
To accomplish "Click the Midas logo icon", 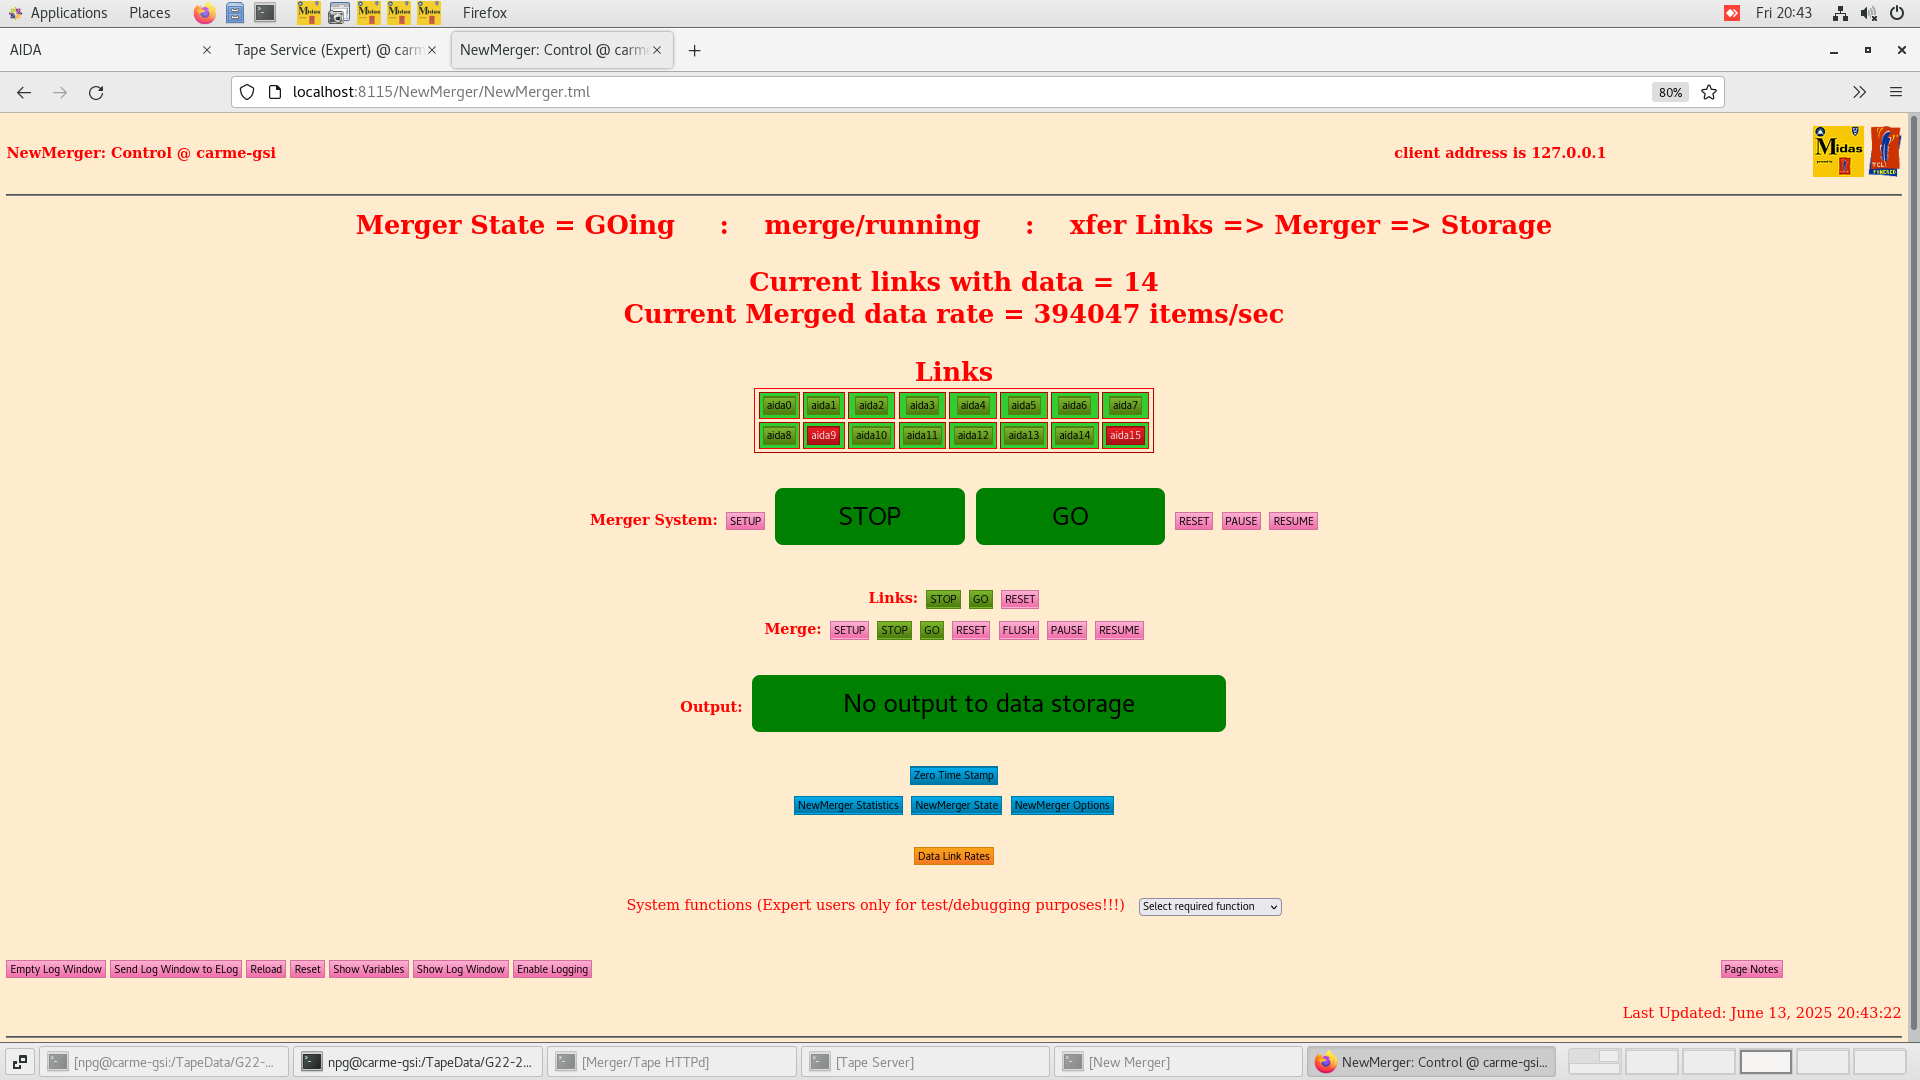I will tap(1837, 151).
